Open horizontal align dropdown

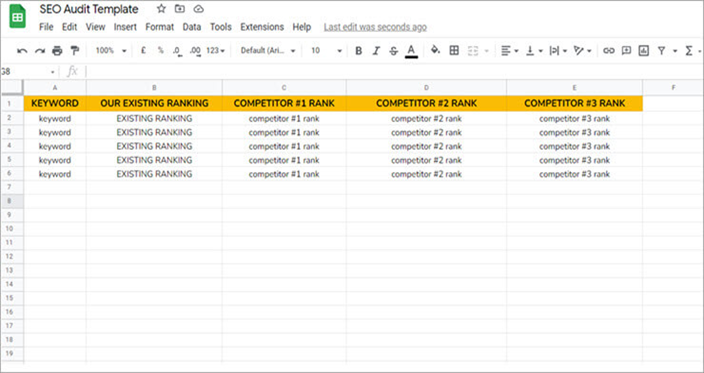tap(510, 51)
